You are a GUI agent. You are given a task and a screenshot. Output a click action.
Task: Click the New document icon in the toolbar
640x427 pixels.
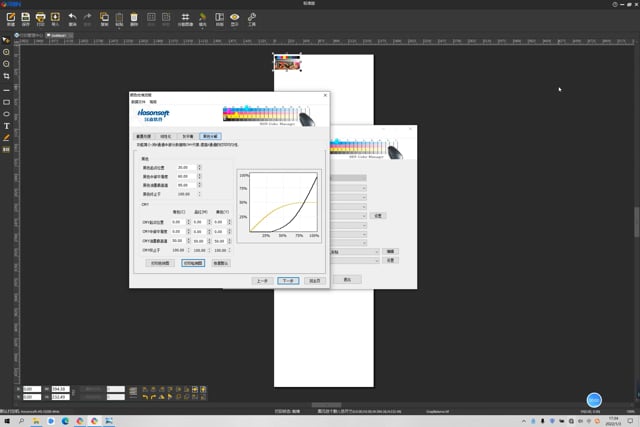(x=11, y=17)
